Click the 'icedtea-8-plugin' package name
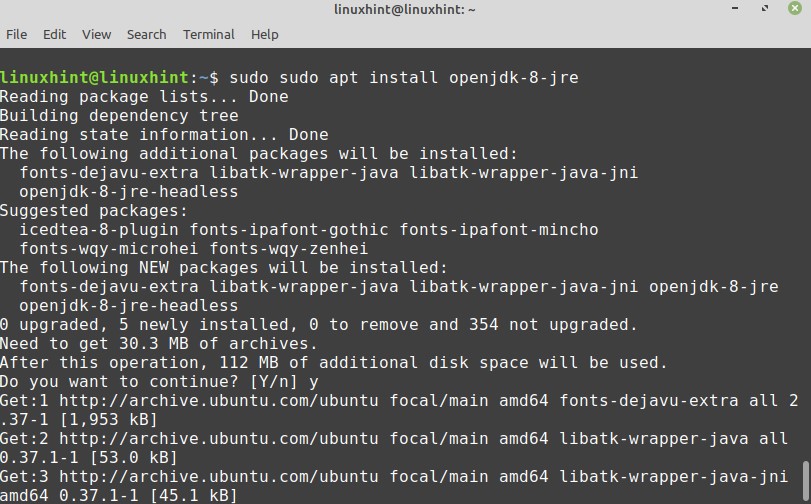 [99, 230]
